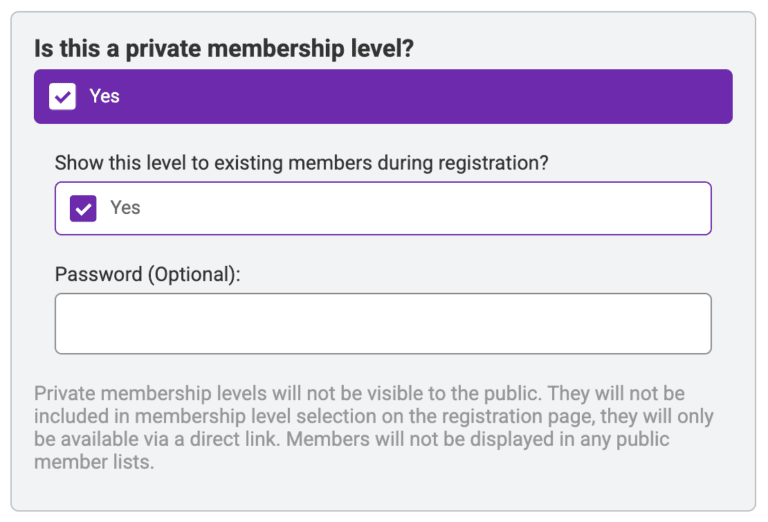Click the Yes label in purple bar
The width and height of the screenshot is (768, 522).
click(x=104, y=96)
